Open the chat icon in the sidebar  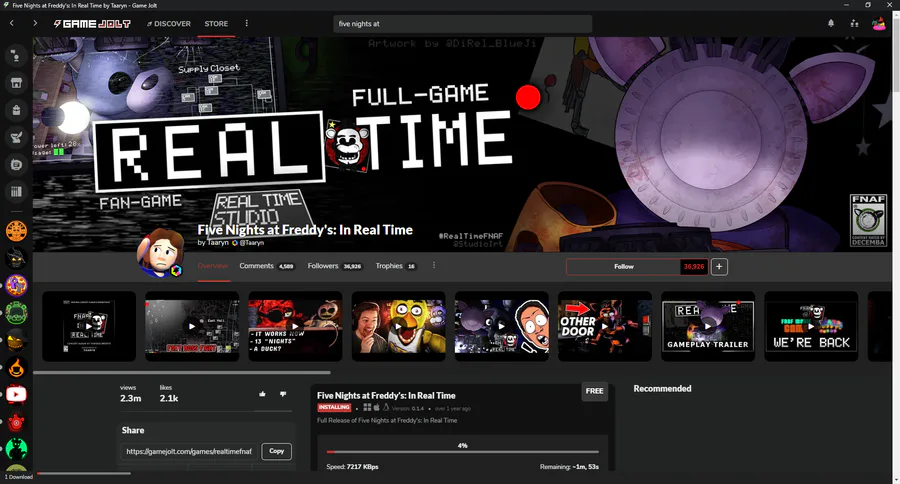16,56
